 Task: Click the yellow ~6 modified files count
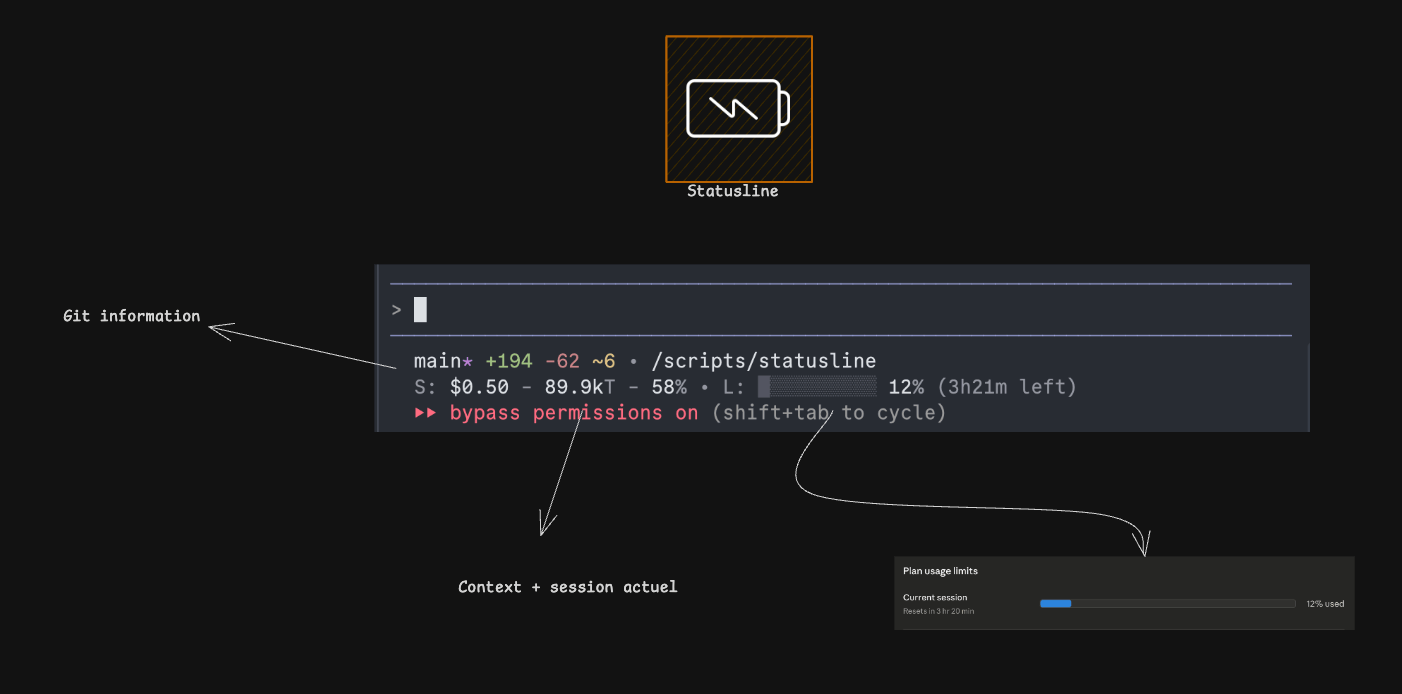click(603, 361)
